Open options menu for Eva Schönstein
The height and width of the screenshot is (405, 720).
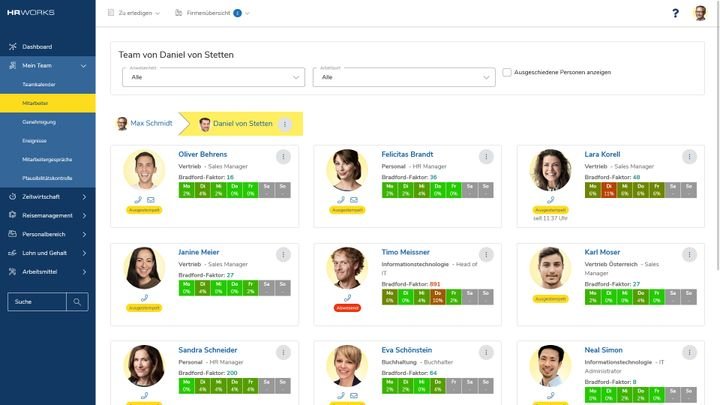[x=486, y=352]
